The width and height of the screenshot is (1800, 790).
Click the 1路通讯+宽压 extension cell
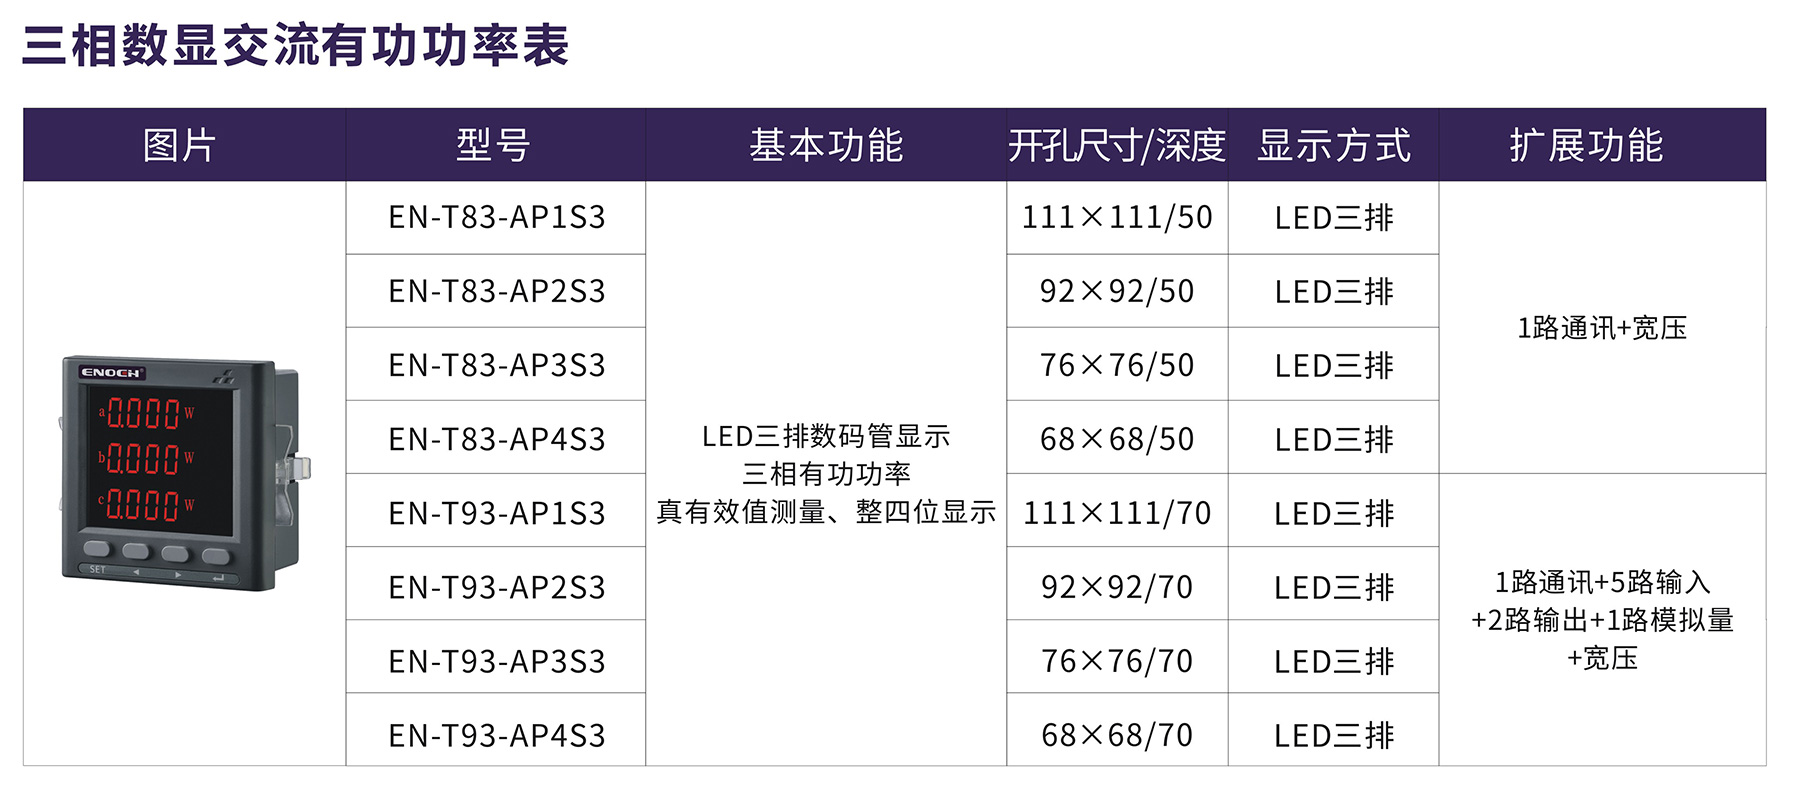[x=1602, y=328]
